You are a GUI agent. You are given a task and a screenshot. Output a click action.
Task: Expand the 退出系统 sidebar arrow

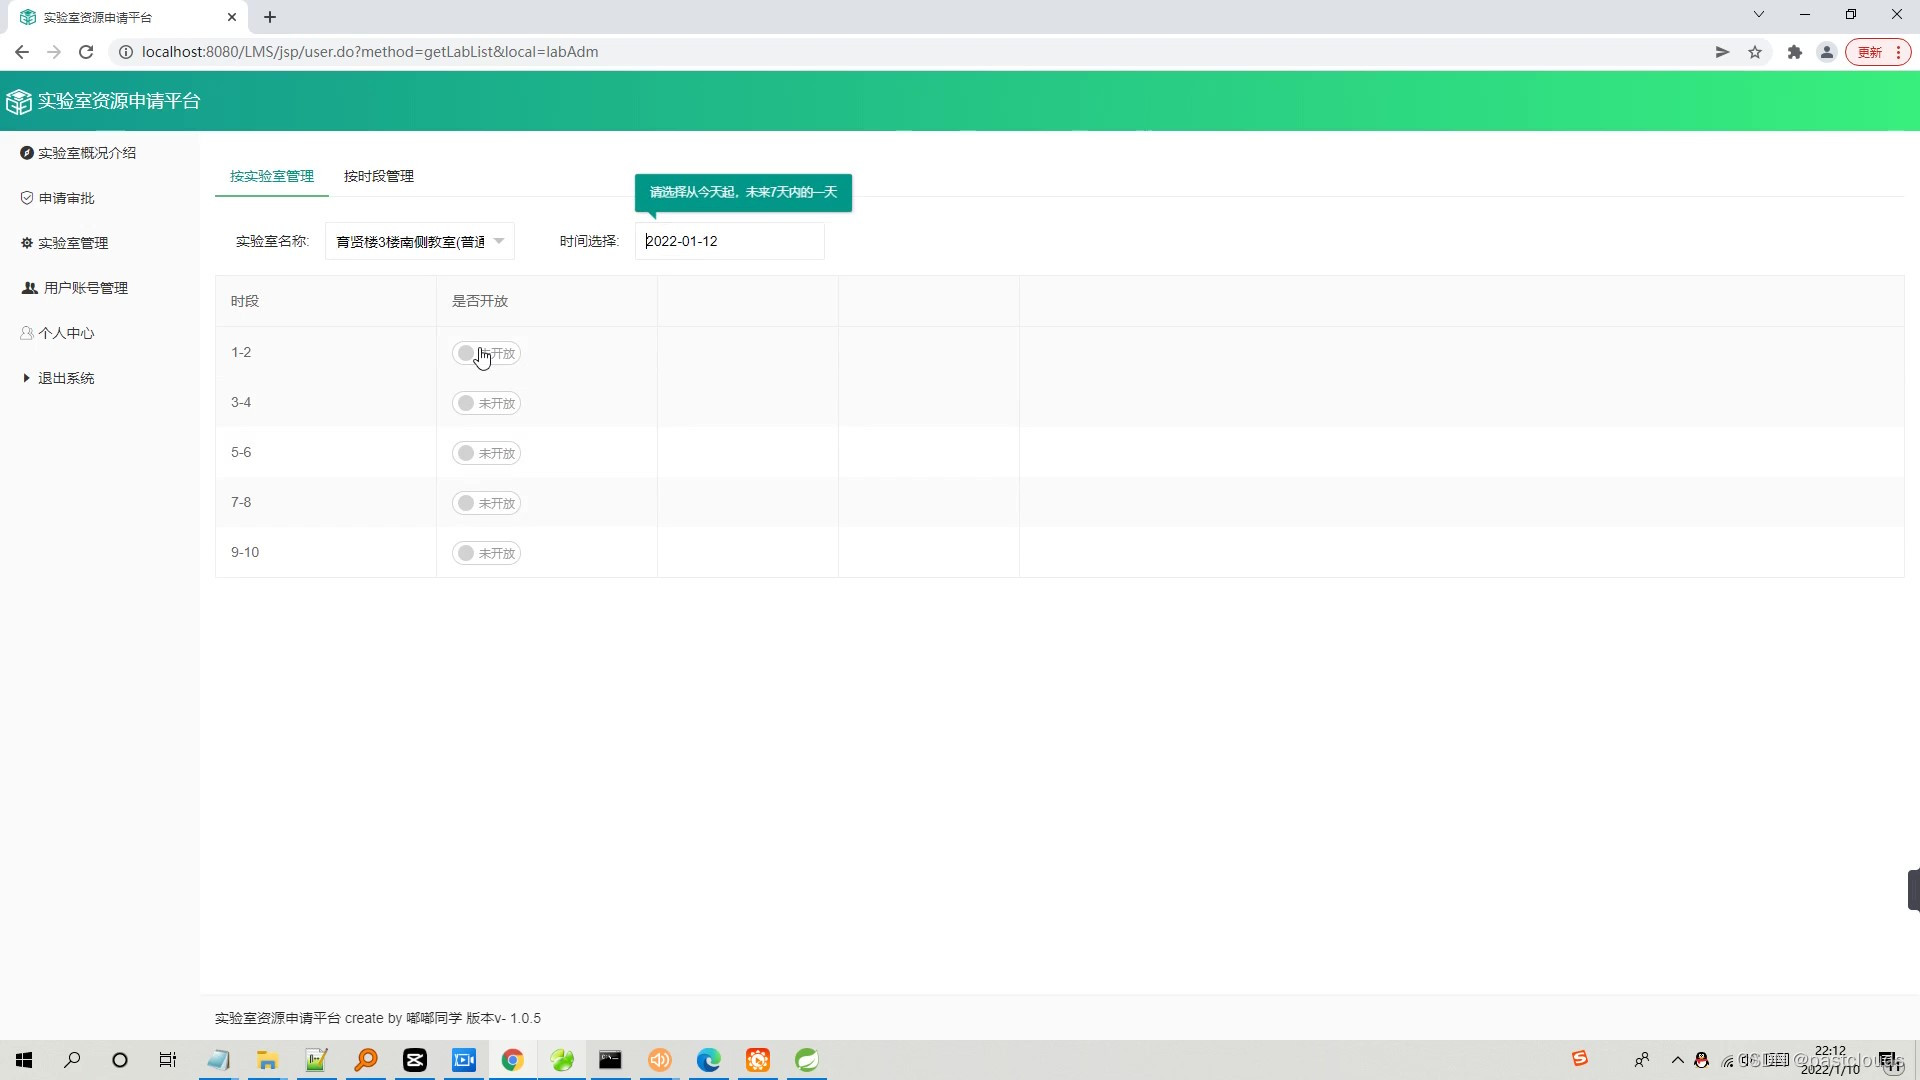(26, 378)
